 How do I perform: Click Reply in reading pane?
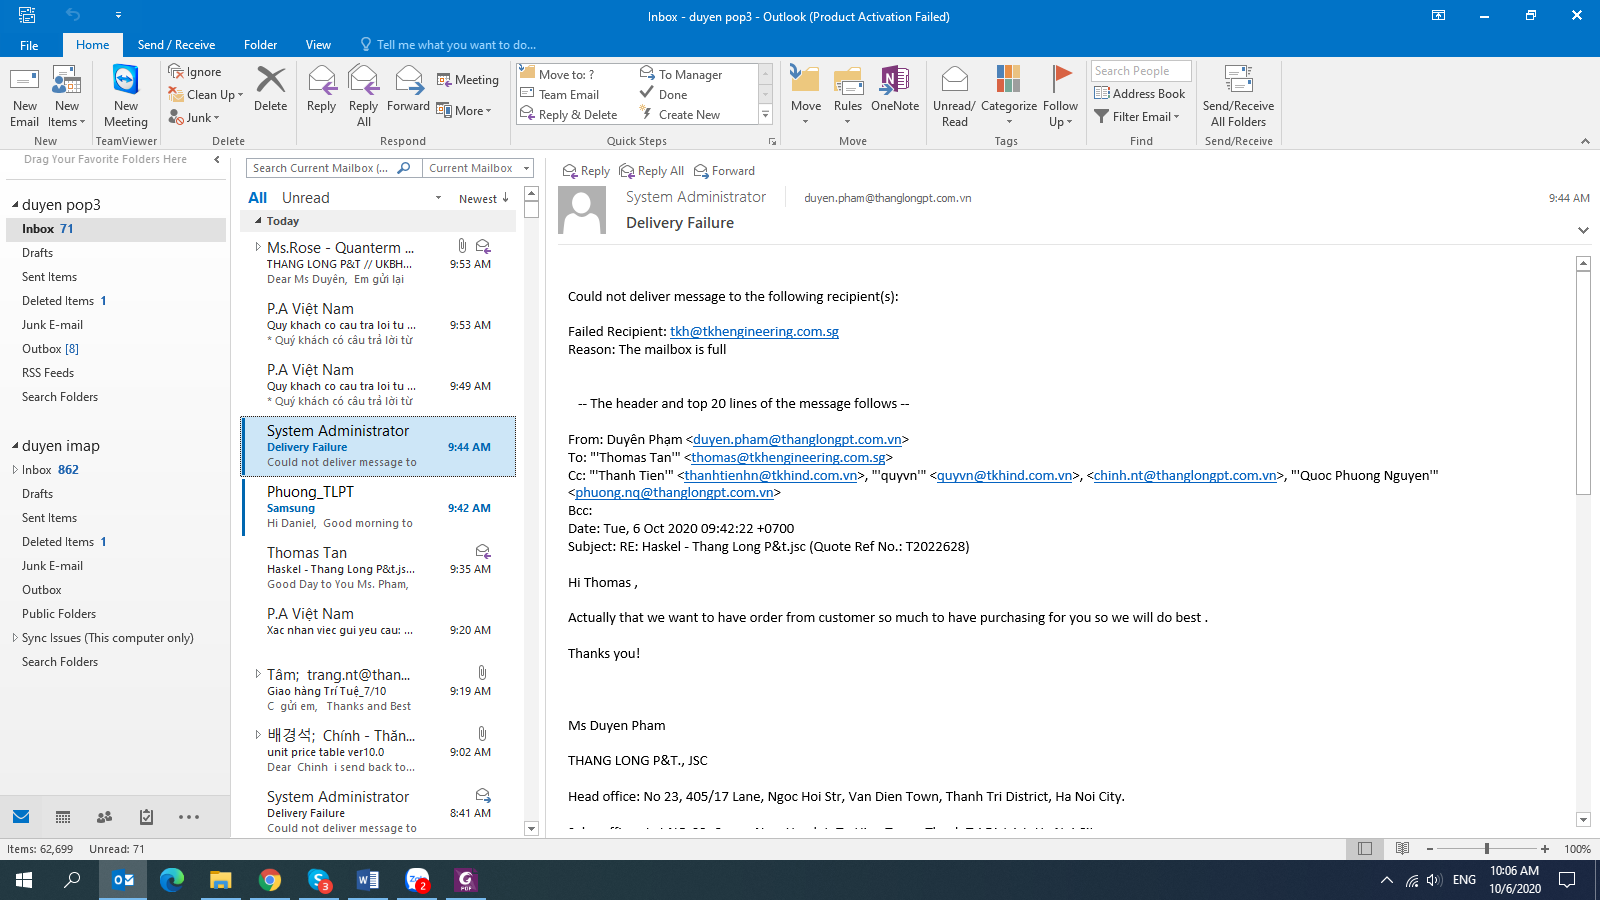point(586,171)
